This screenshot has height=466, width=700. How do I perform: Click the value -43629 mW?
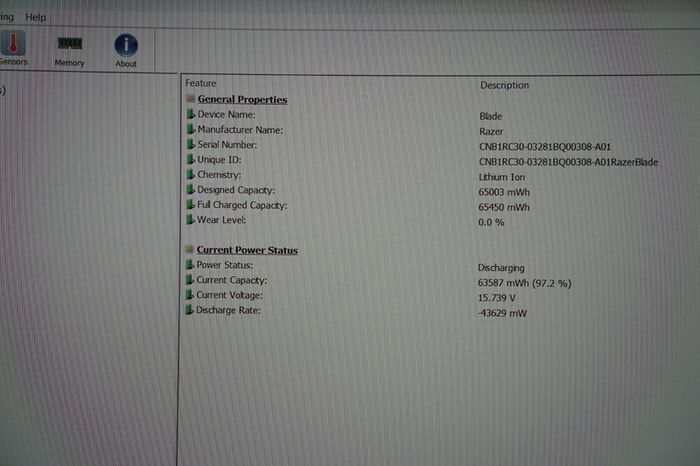point(502,313)
